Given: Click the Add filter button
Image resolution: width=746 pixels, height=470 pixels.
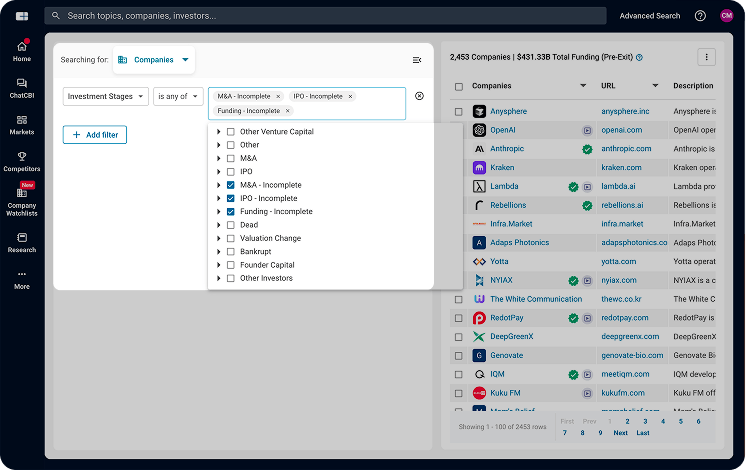Looking at the screenshot, I should [x=95, y=134].
